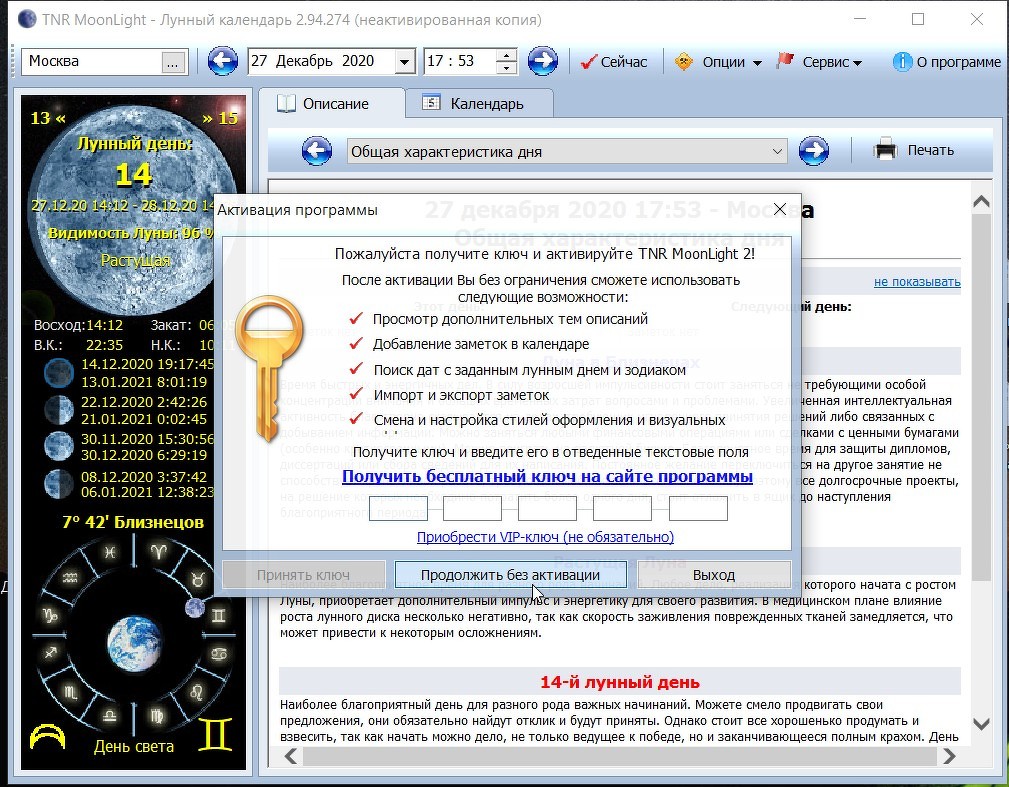The width and height of the screenshot is (1009, 787).
Task: Click the first quarter moon phase icon
Action: 58,409
